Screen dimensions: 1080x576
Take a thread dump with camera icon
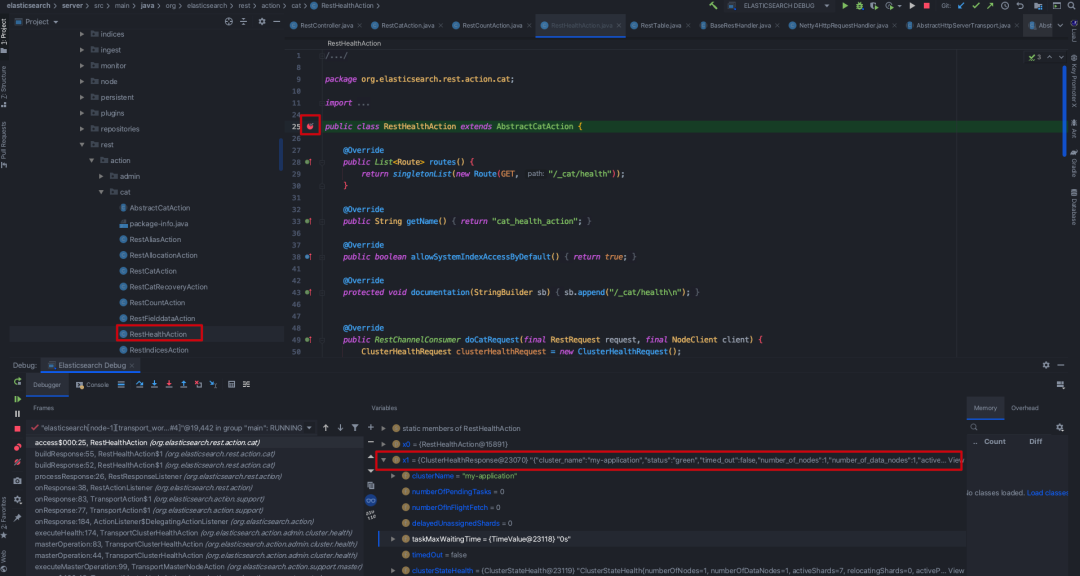(17, 481)
